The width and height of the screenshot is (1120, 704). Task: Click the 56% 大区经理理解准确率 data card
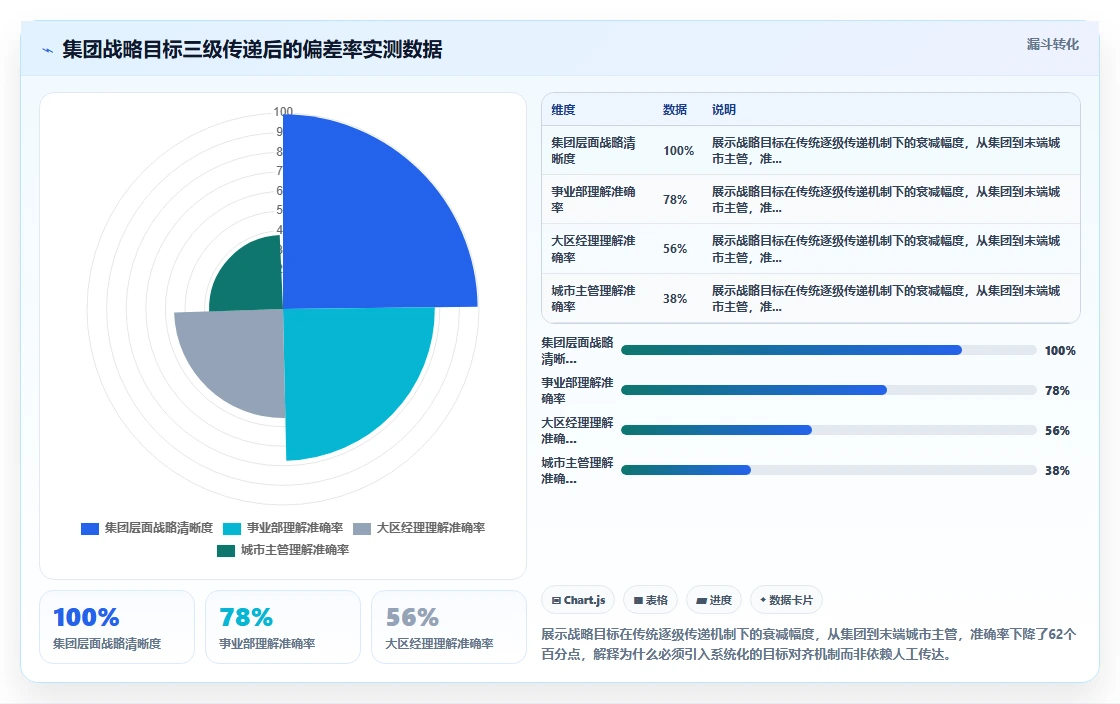(449, 627)
